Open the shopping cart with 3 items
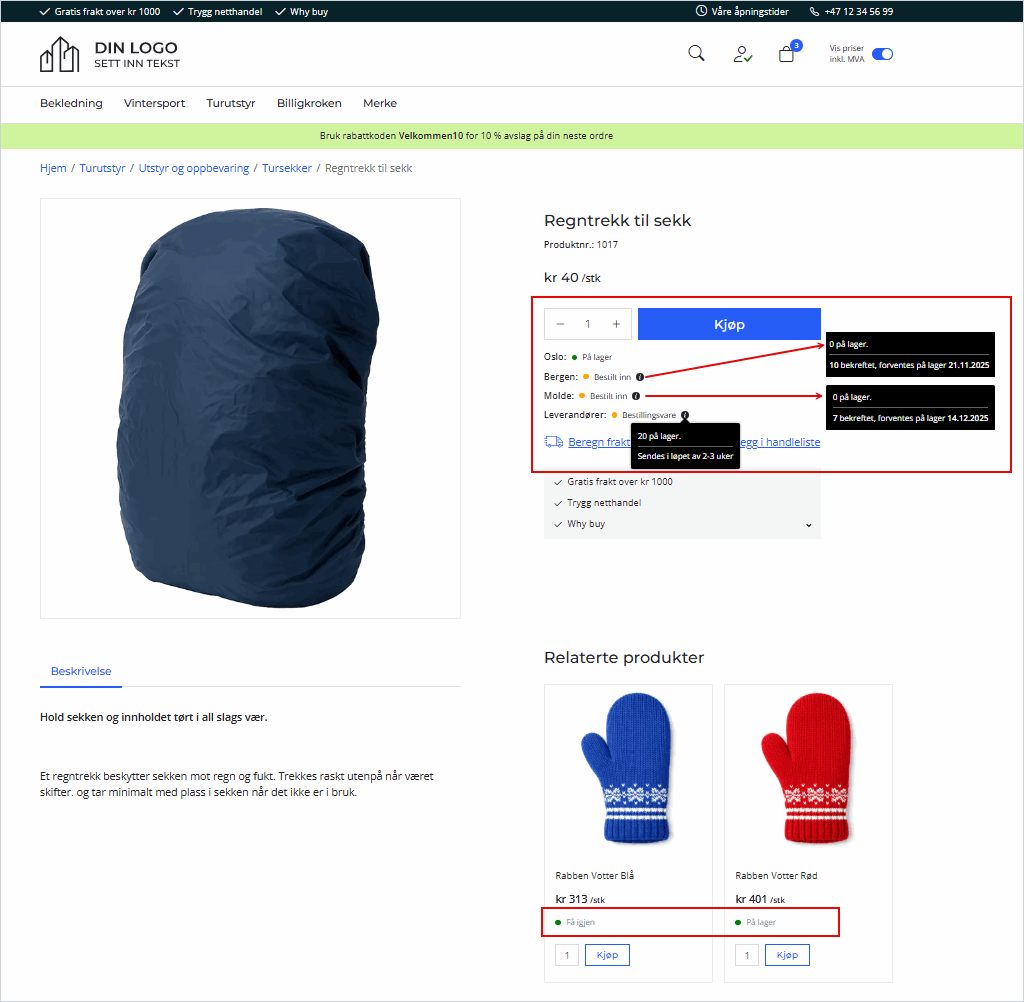This screenshot has width=1024, height=1002. (x=786, y=53)
